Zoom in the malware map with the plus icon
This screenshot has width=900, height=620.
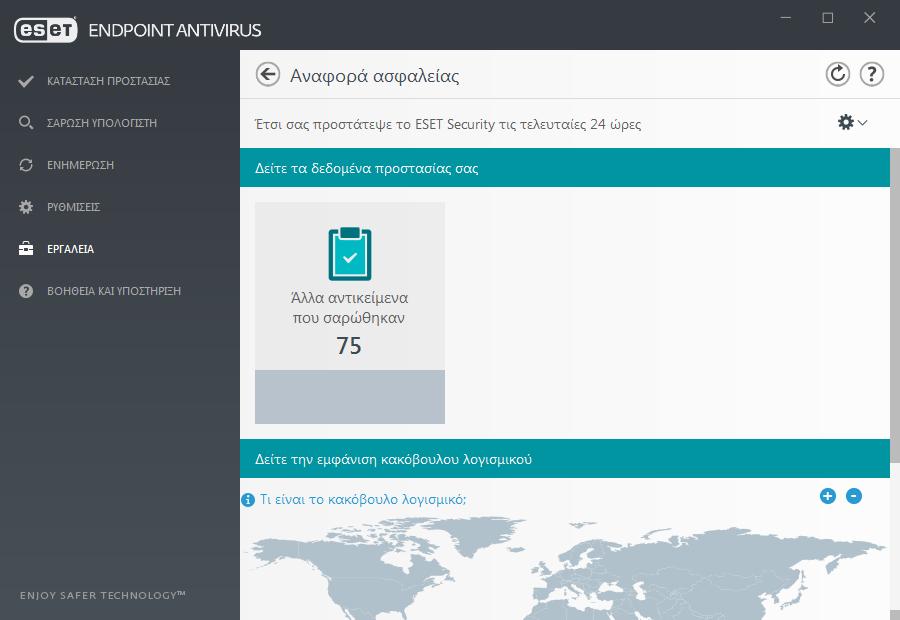click(x=828, y=496)
